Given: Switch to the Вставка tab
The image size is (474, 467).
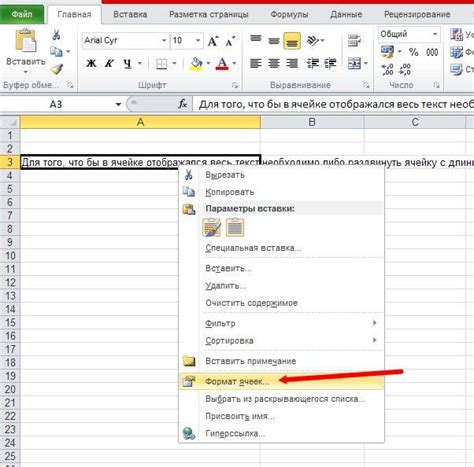Looking at the screenshot, I should [x=130, y=15].
